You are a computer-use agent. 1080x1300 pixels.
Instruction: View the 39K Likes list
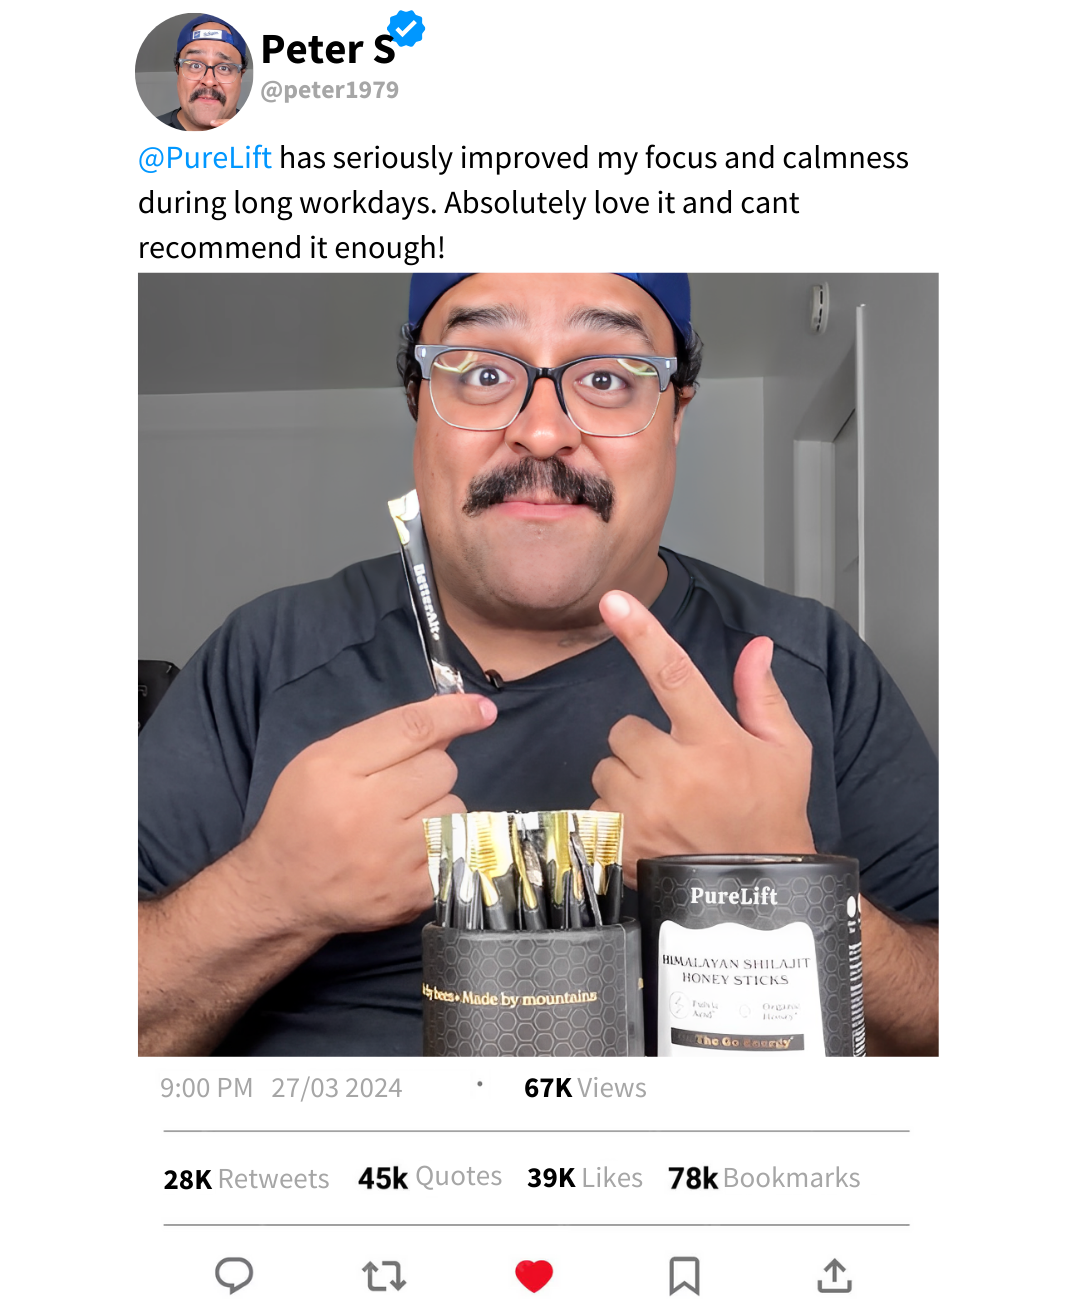tap(585, 1178)
